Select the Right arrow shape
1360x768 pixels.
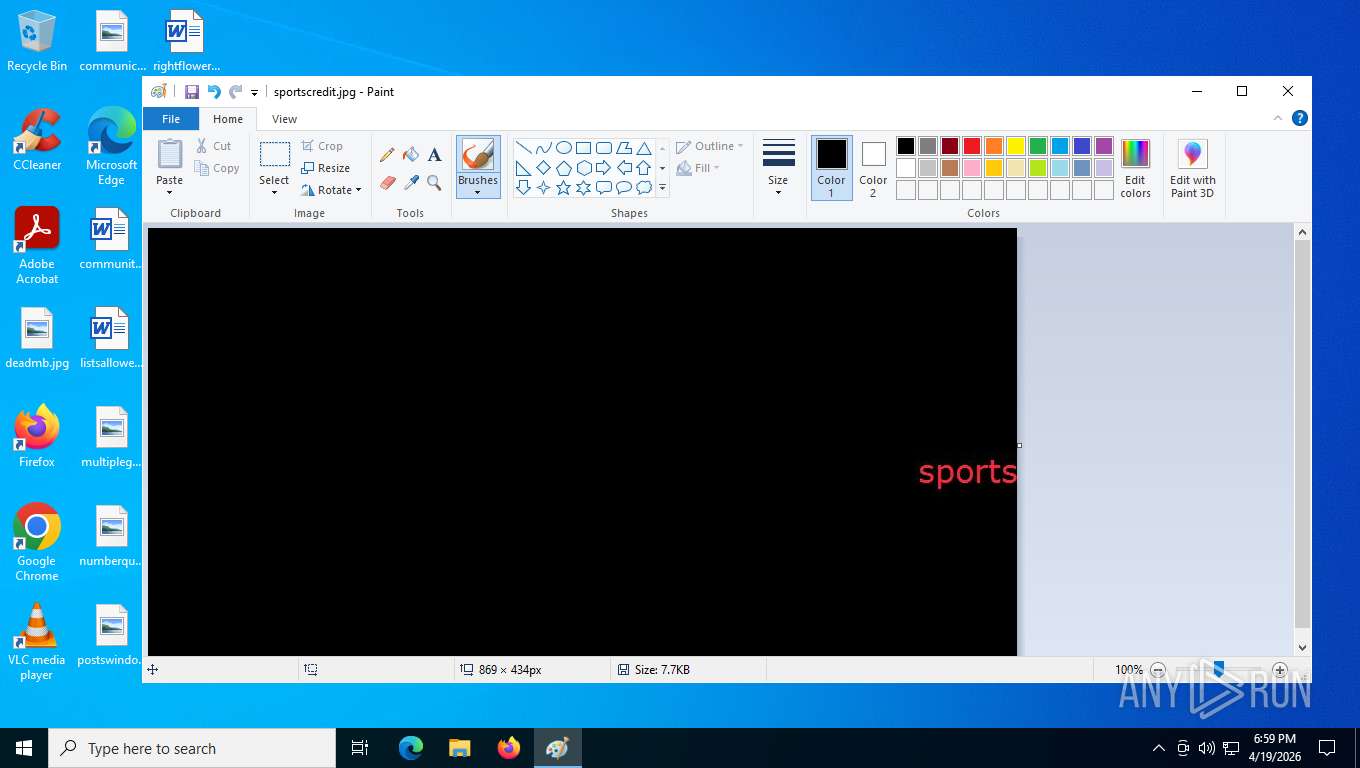point(604,168)
